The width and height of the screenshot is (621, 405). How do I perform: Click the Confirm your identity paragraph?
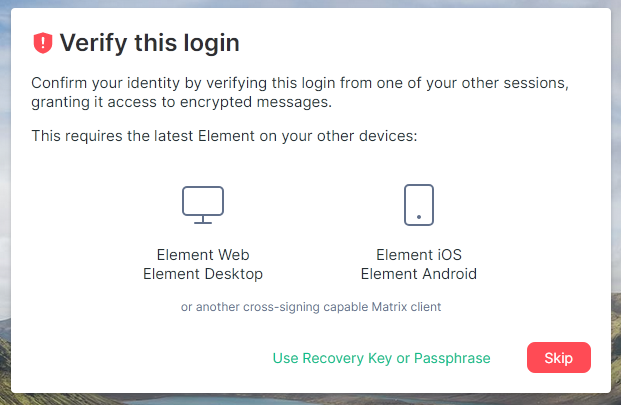point(300,93)
